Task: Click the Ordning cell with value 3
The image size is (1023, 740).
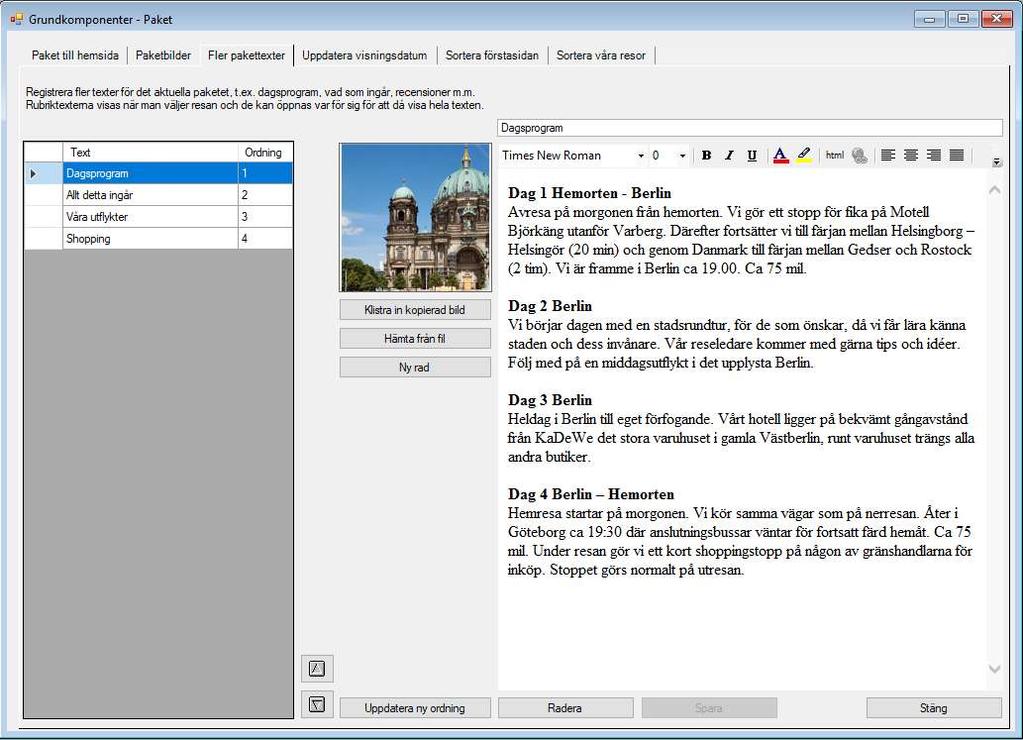Action: (265, 217)
